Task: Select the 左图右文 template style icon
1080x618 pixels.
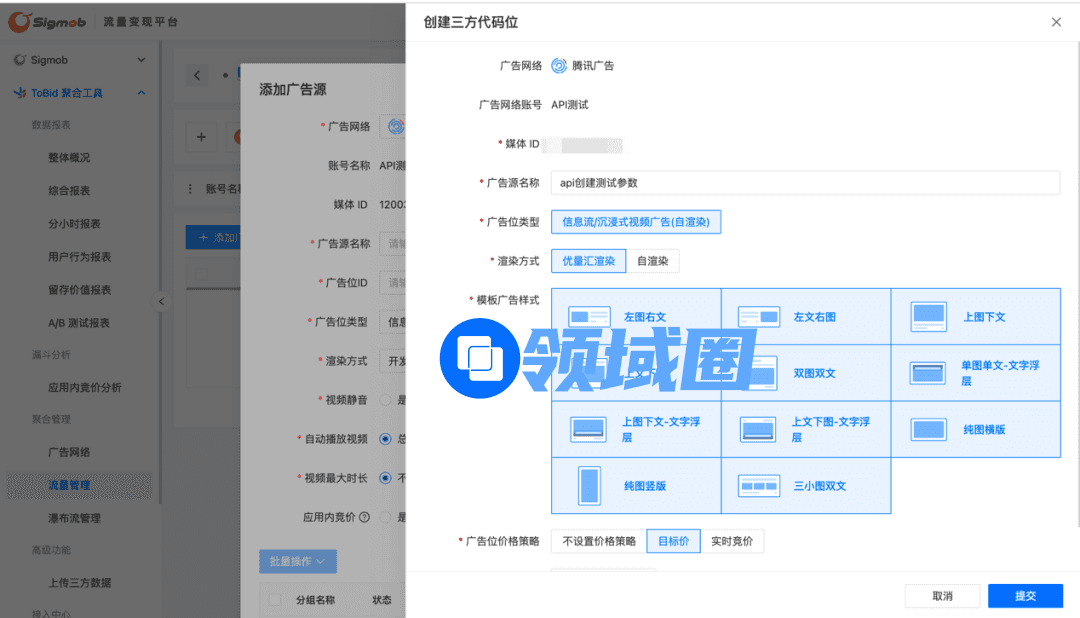Action: point(589,317)
